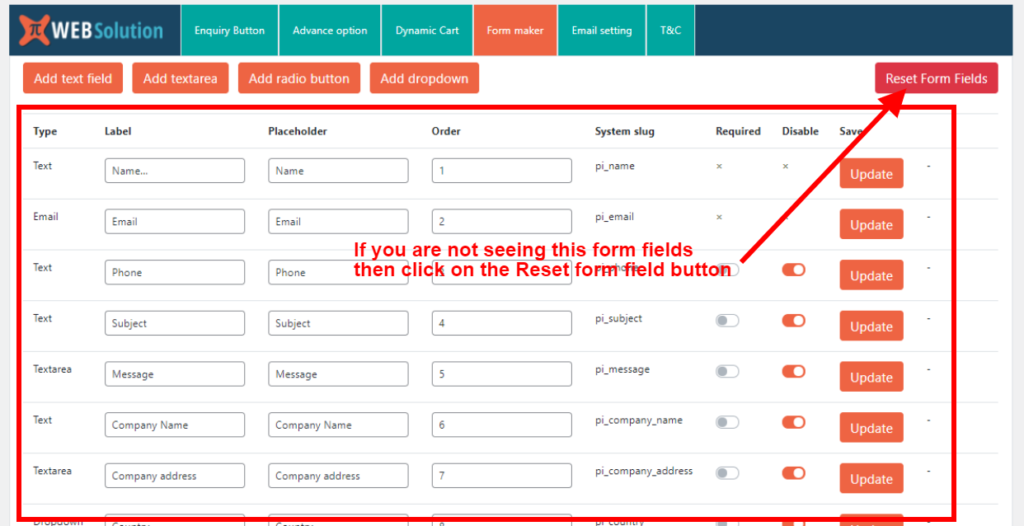Click the Add text field button
This screenshot has width=1024, height=526.
tap(73, 78)
